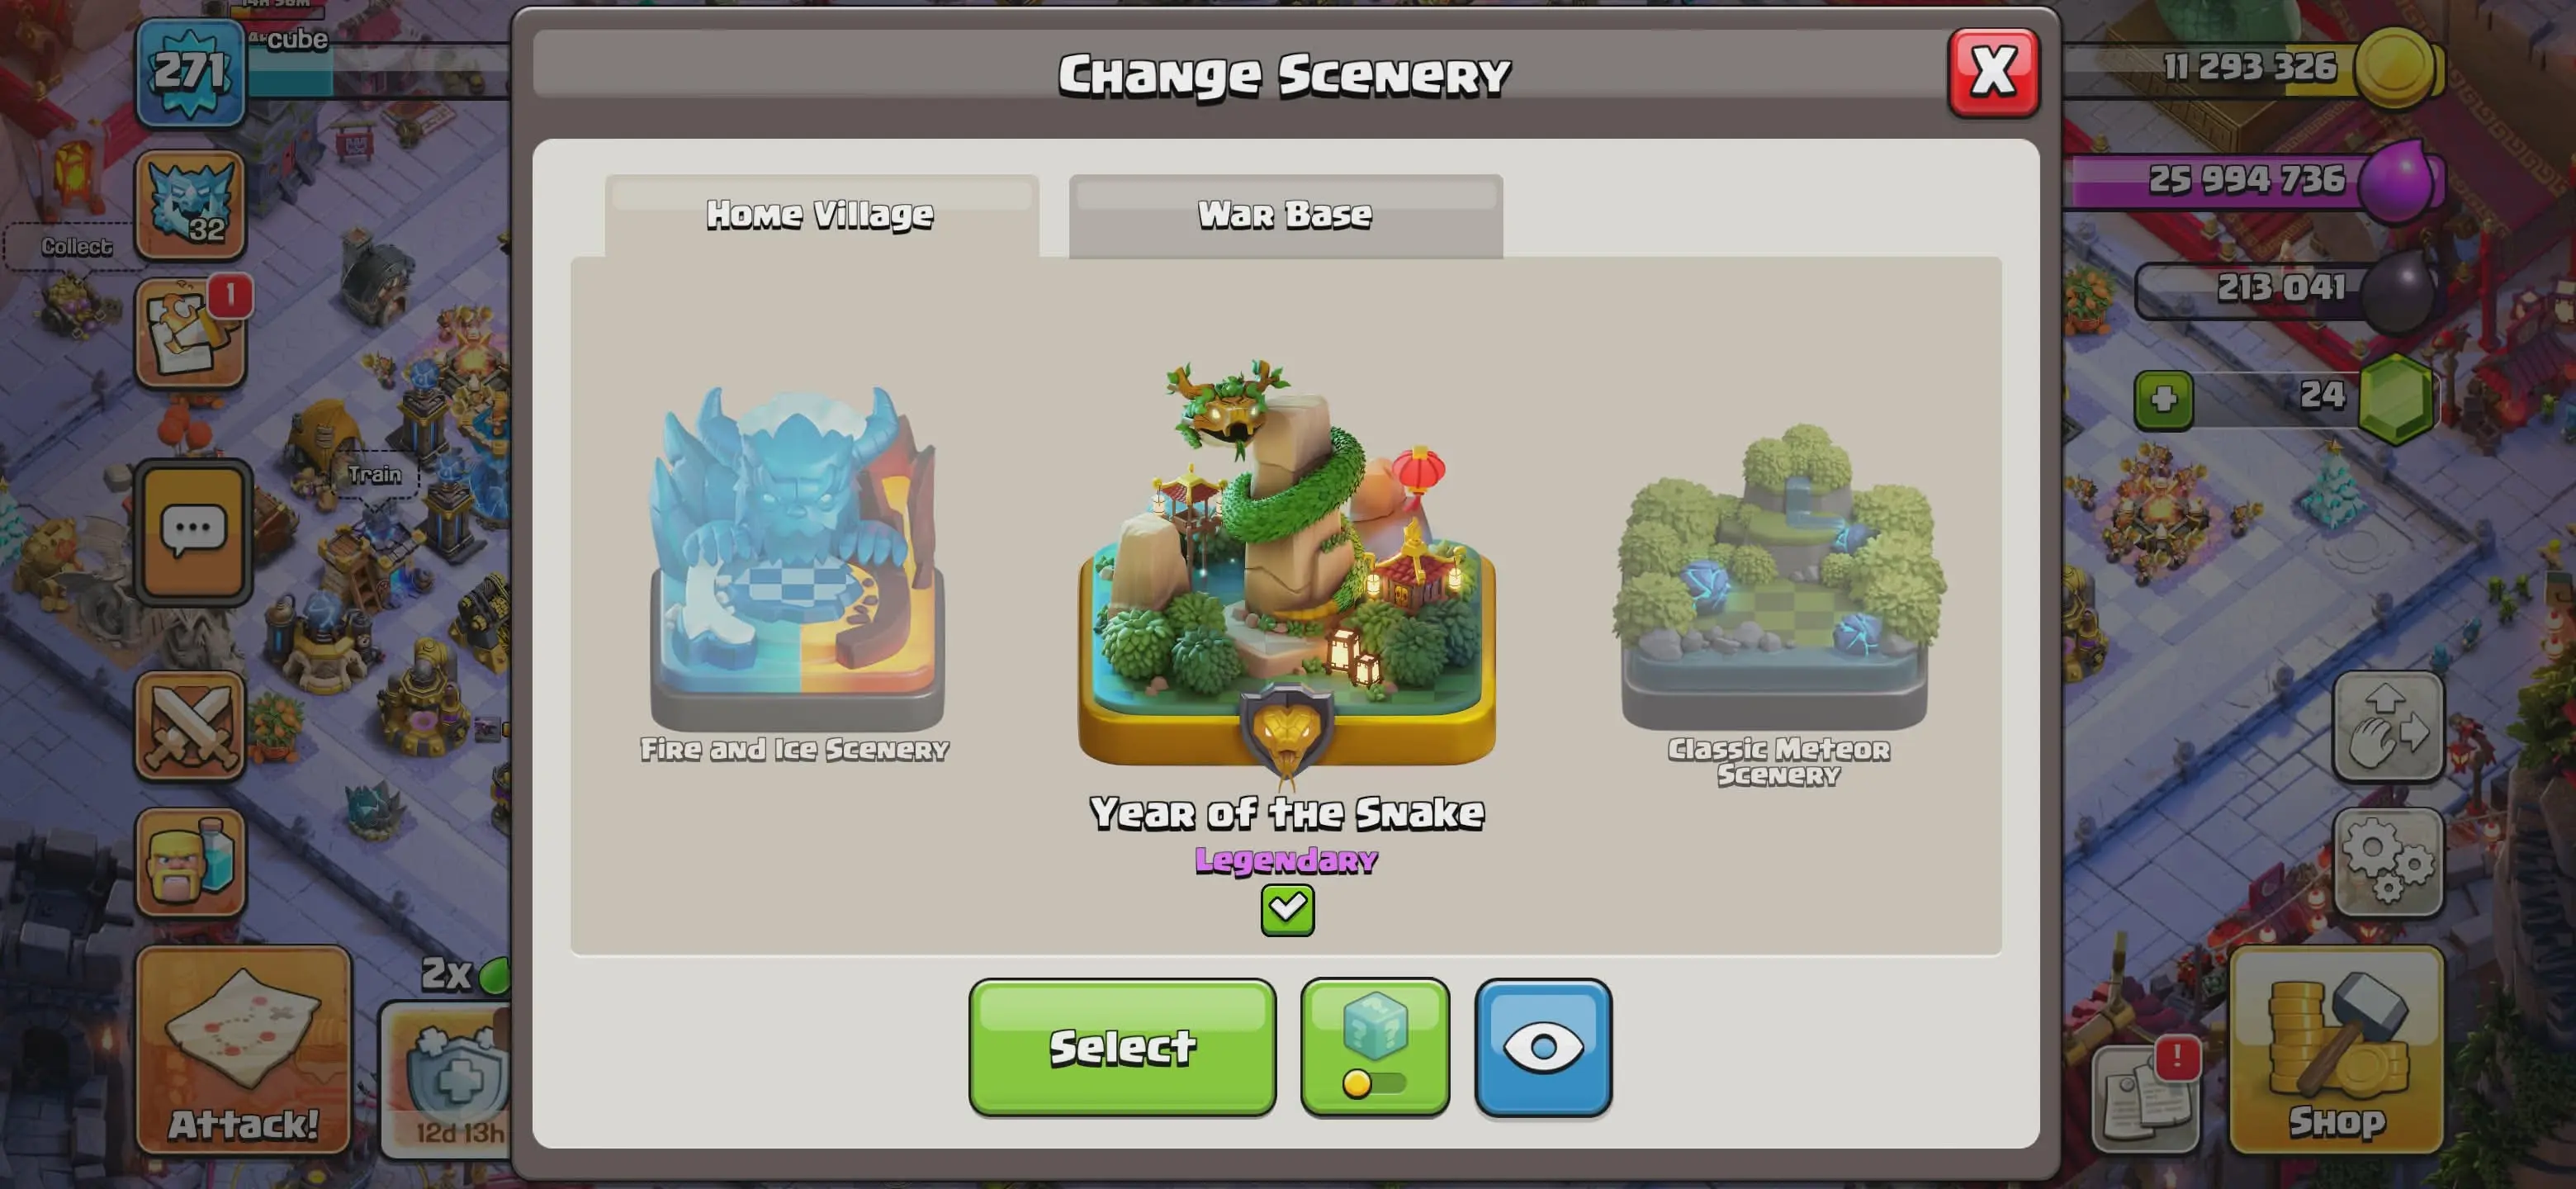This screenshot has height=1189, width=2576.
Task: Click the green checkmark under Legendary
Action: [x=1286, y=909]
